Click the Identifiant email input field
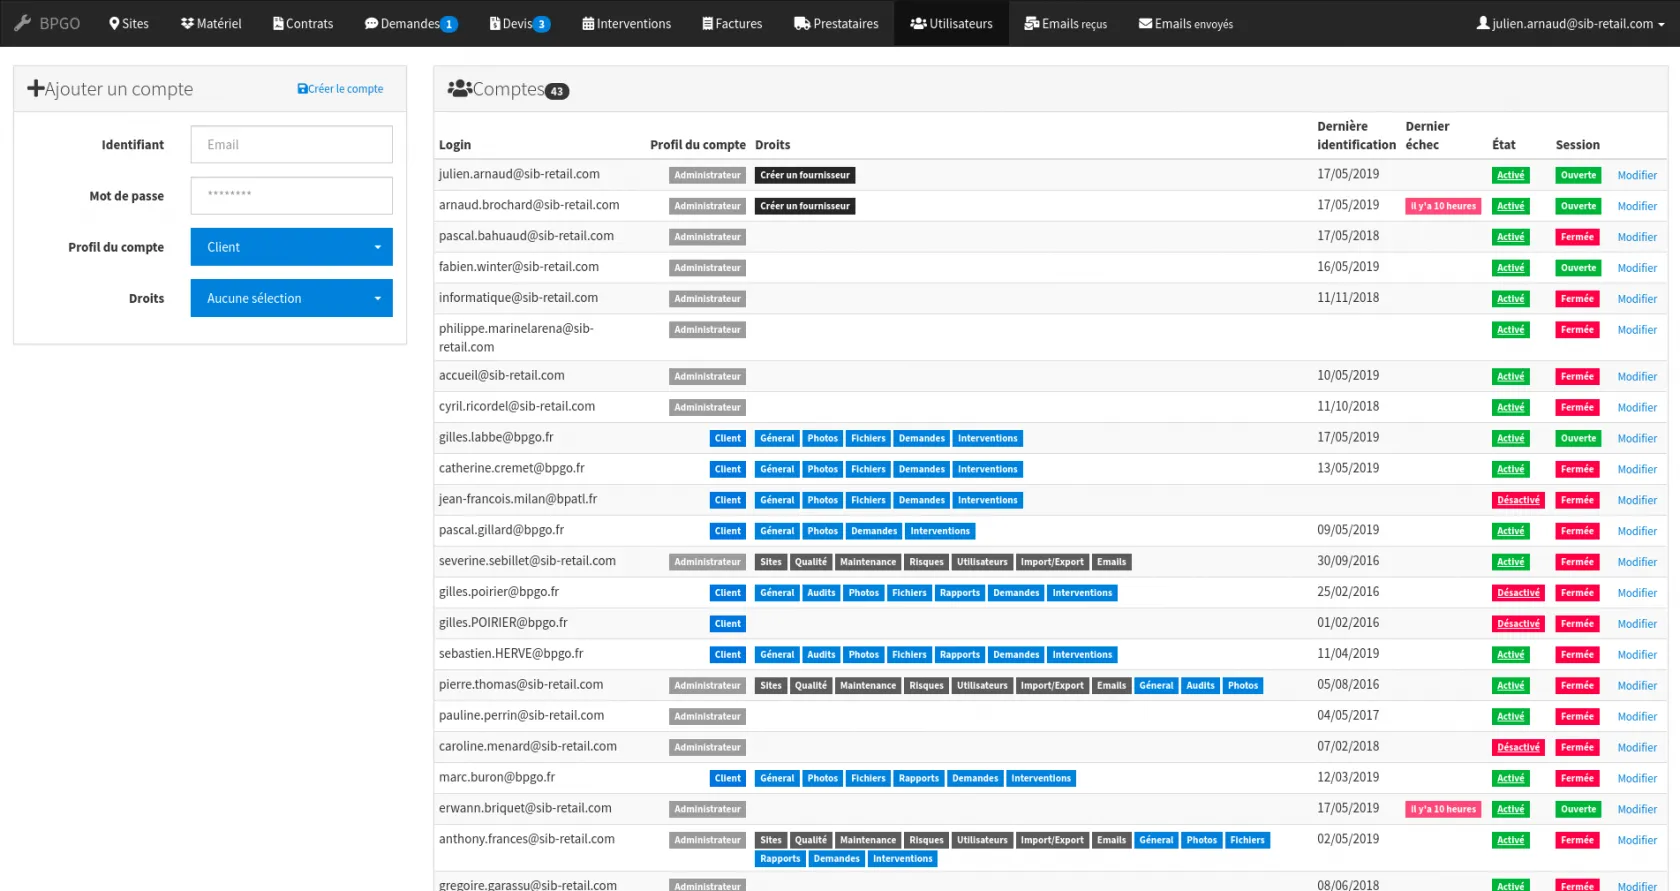Image resolution: width=1680 pixels, height=891 pixels. click(291, 145)
